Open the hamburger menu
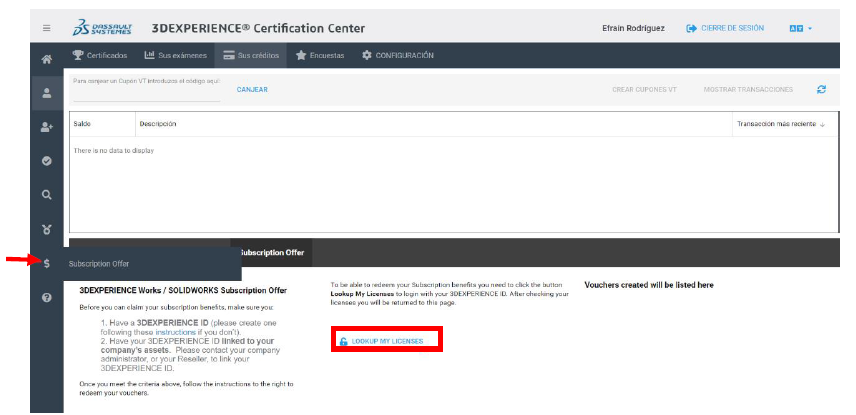This screenshot has width=856, height=415. 47,28
